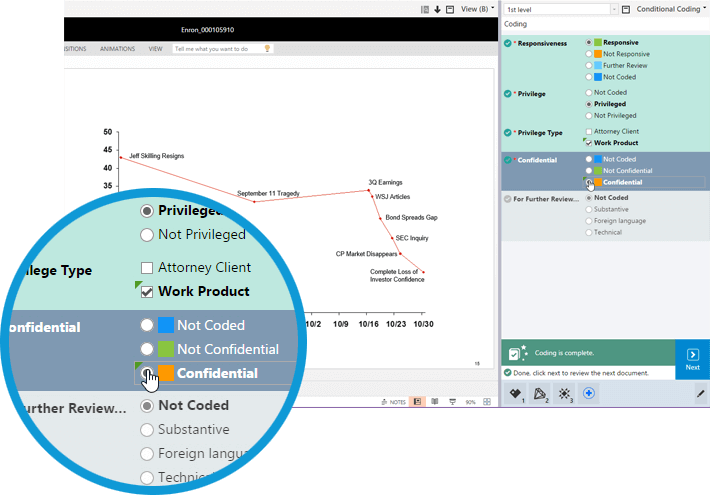Click the WSJ Articles chart label
The image size is (710, 495).
[393, 197]
